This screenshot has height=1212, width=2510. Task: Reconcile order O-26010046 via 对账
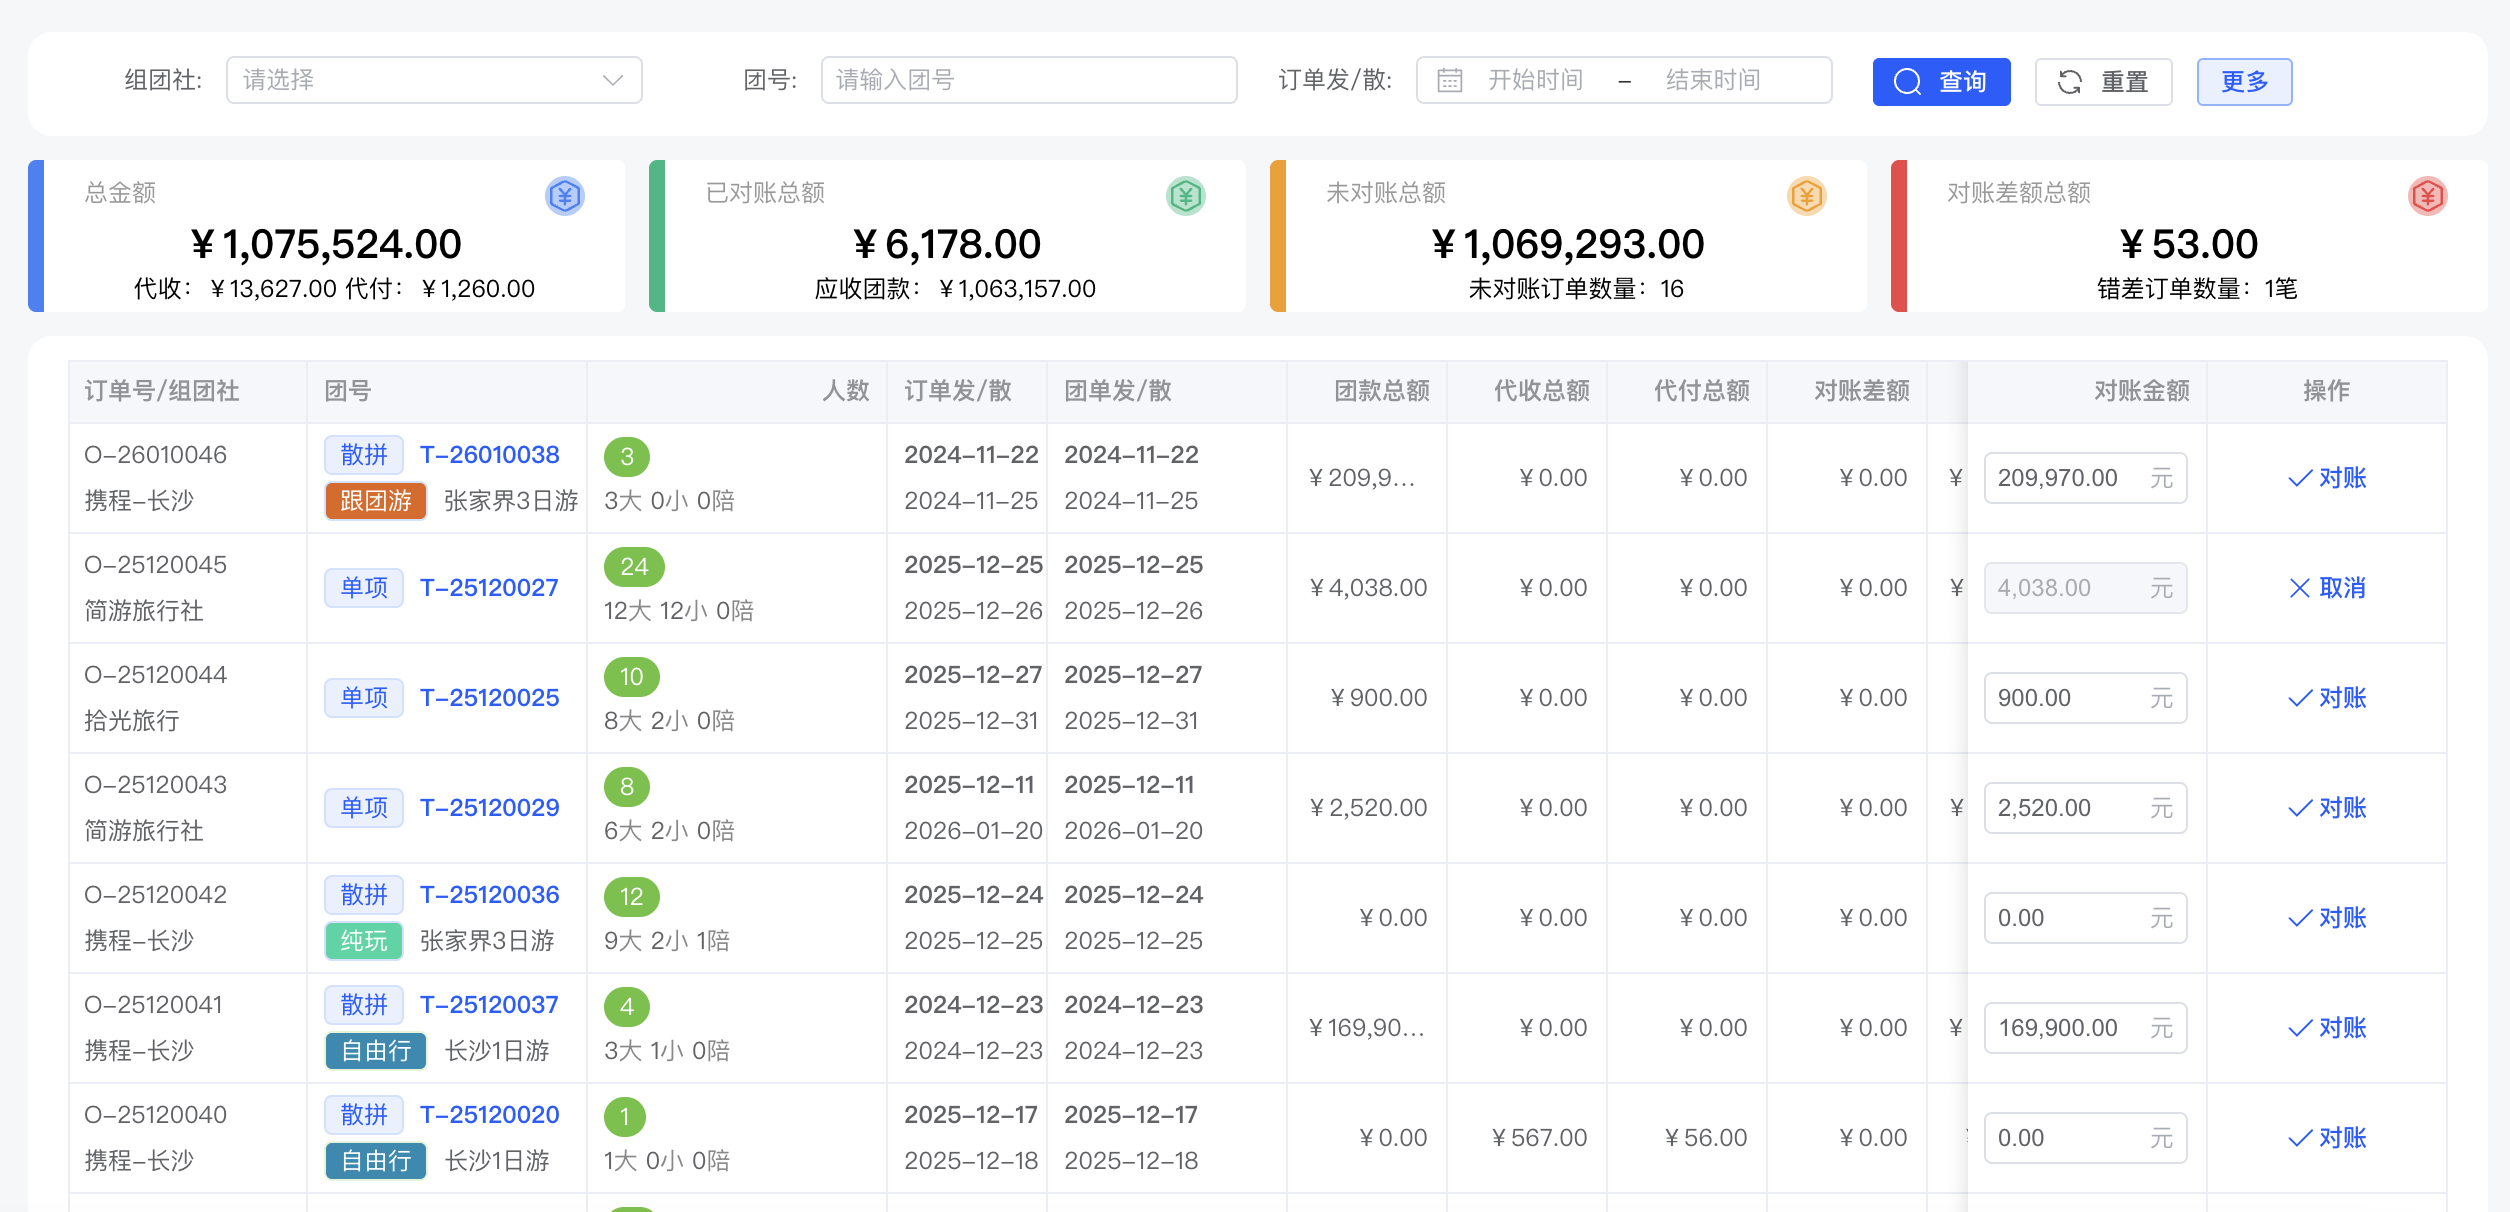[x=2327, y=478]
